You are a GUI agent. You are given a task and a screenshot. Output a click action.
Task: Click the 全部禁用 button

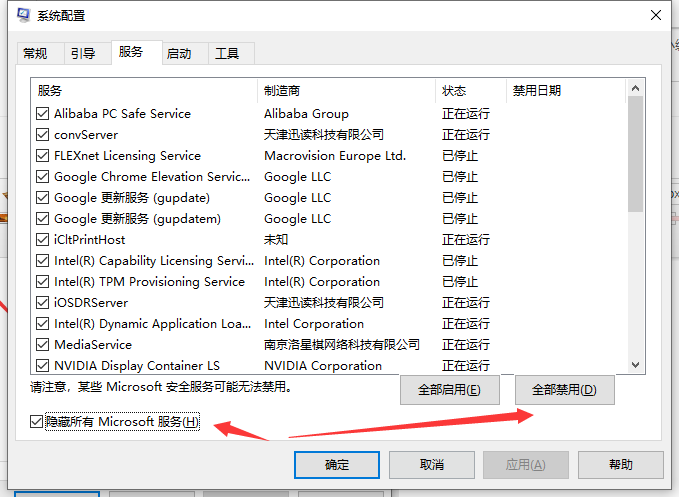564,390
